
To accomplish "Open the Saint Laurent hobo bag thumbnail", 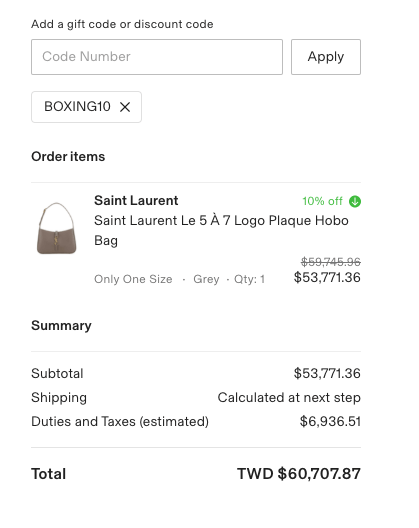I will pyautogui.click(x=57, y=228).
